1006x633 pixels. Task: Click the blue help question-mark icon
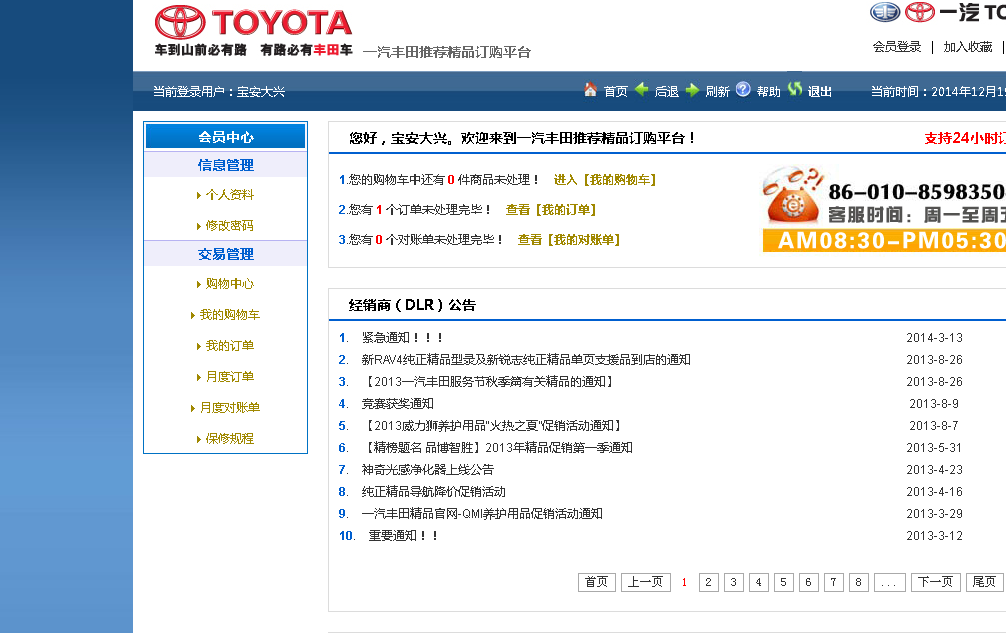point(743,89)
